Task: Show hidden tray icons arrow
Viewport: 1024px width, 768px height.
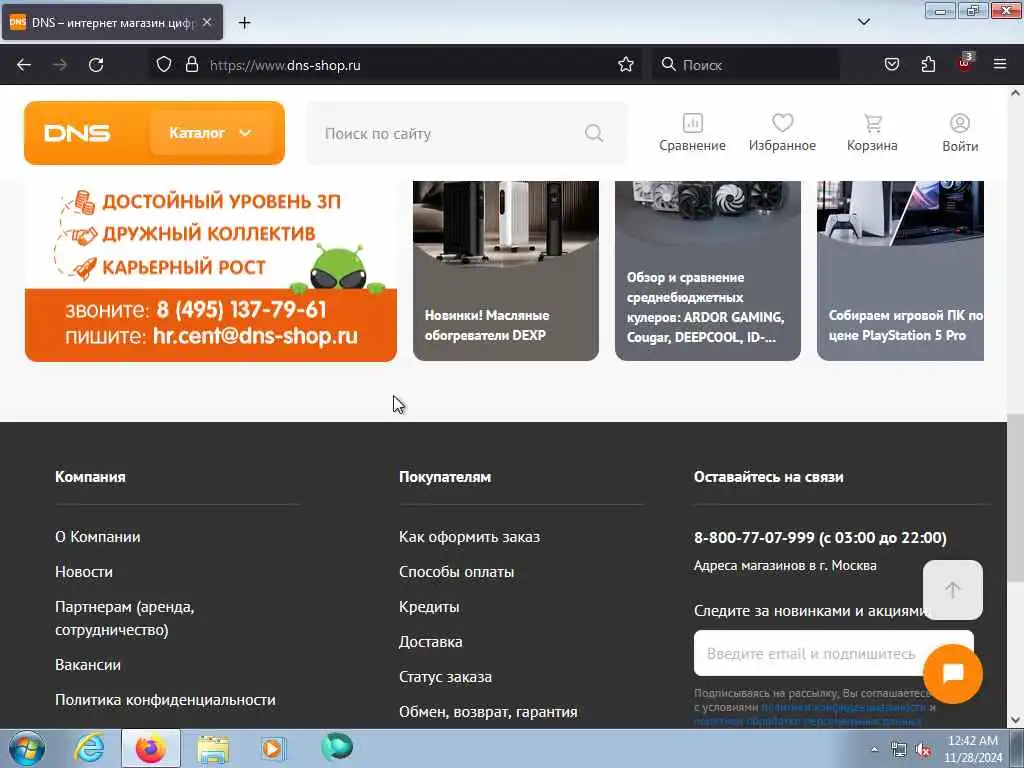Action: [x=874, y=750]
